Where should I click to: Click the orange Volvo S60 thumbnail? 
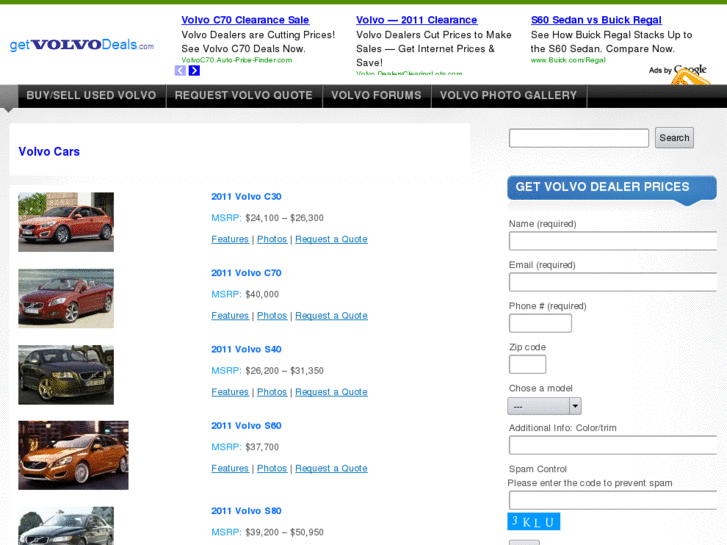(x=73, y=455)
